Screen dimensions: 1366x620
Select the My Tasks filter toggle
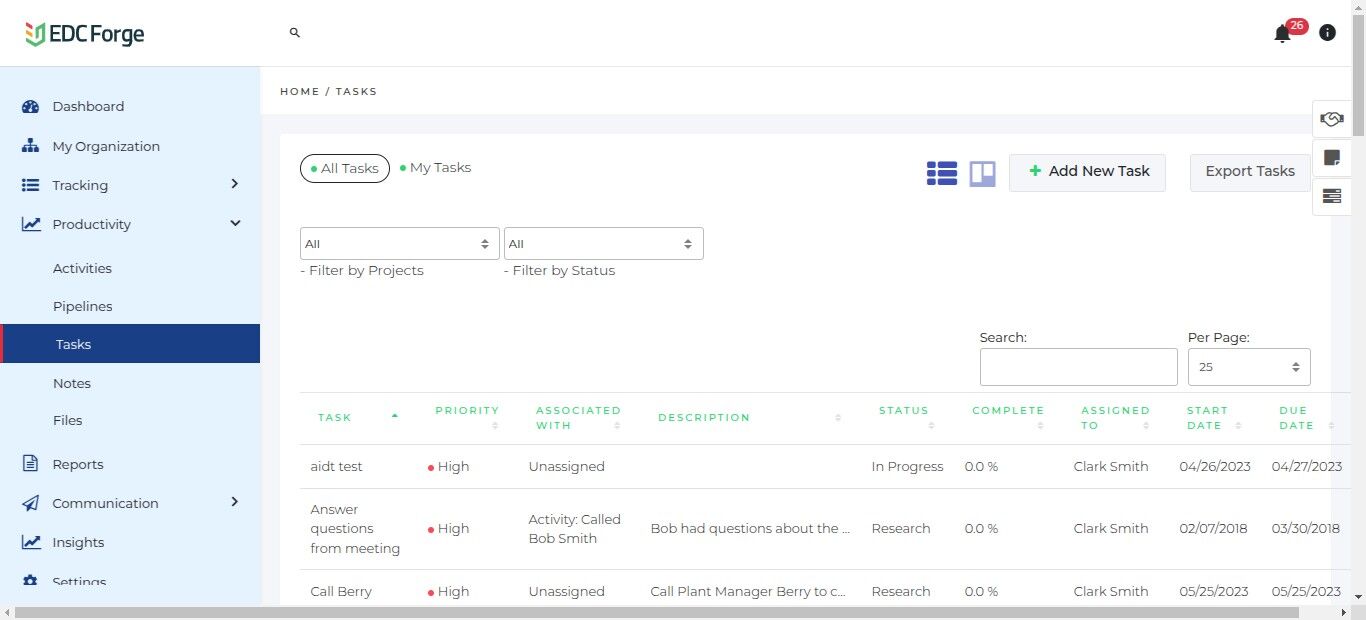(x=436, y=168)
